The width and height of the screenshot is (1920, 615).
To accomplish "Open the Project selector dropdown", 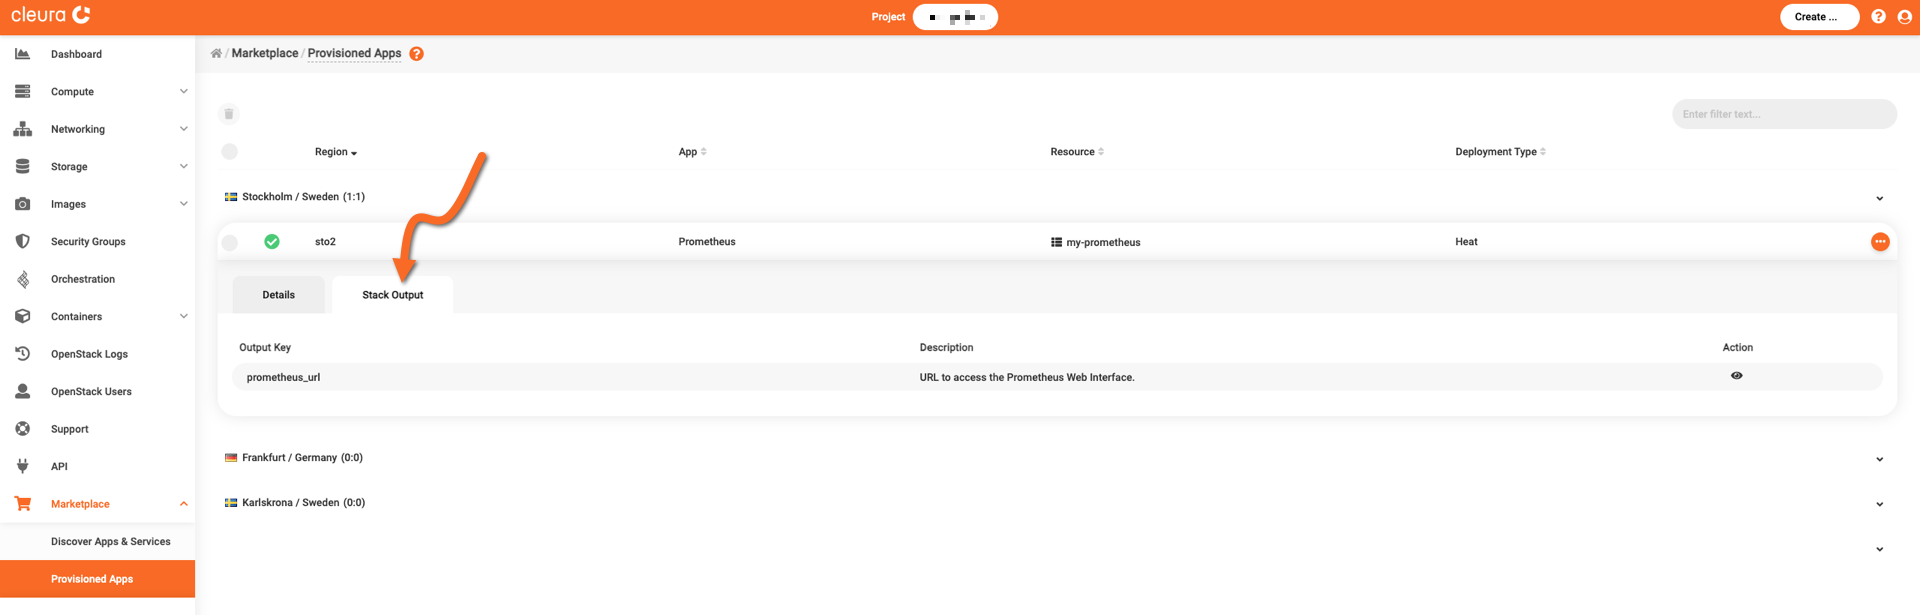I will pos(955,17).
